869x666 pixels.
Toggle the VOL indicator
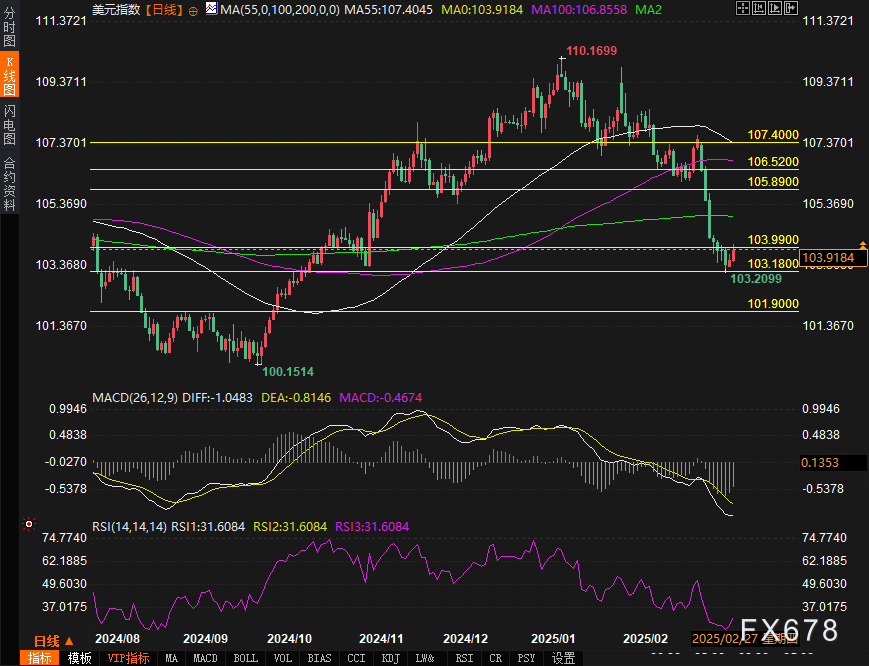283,658
